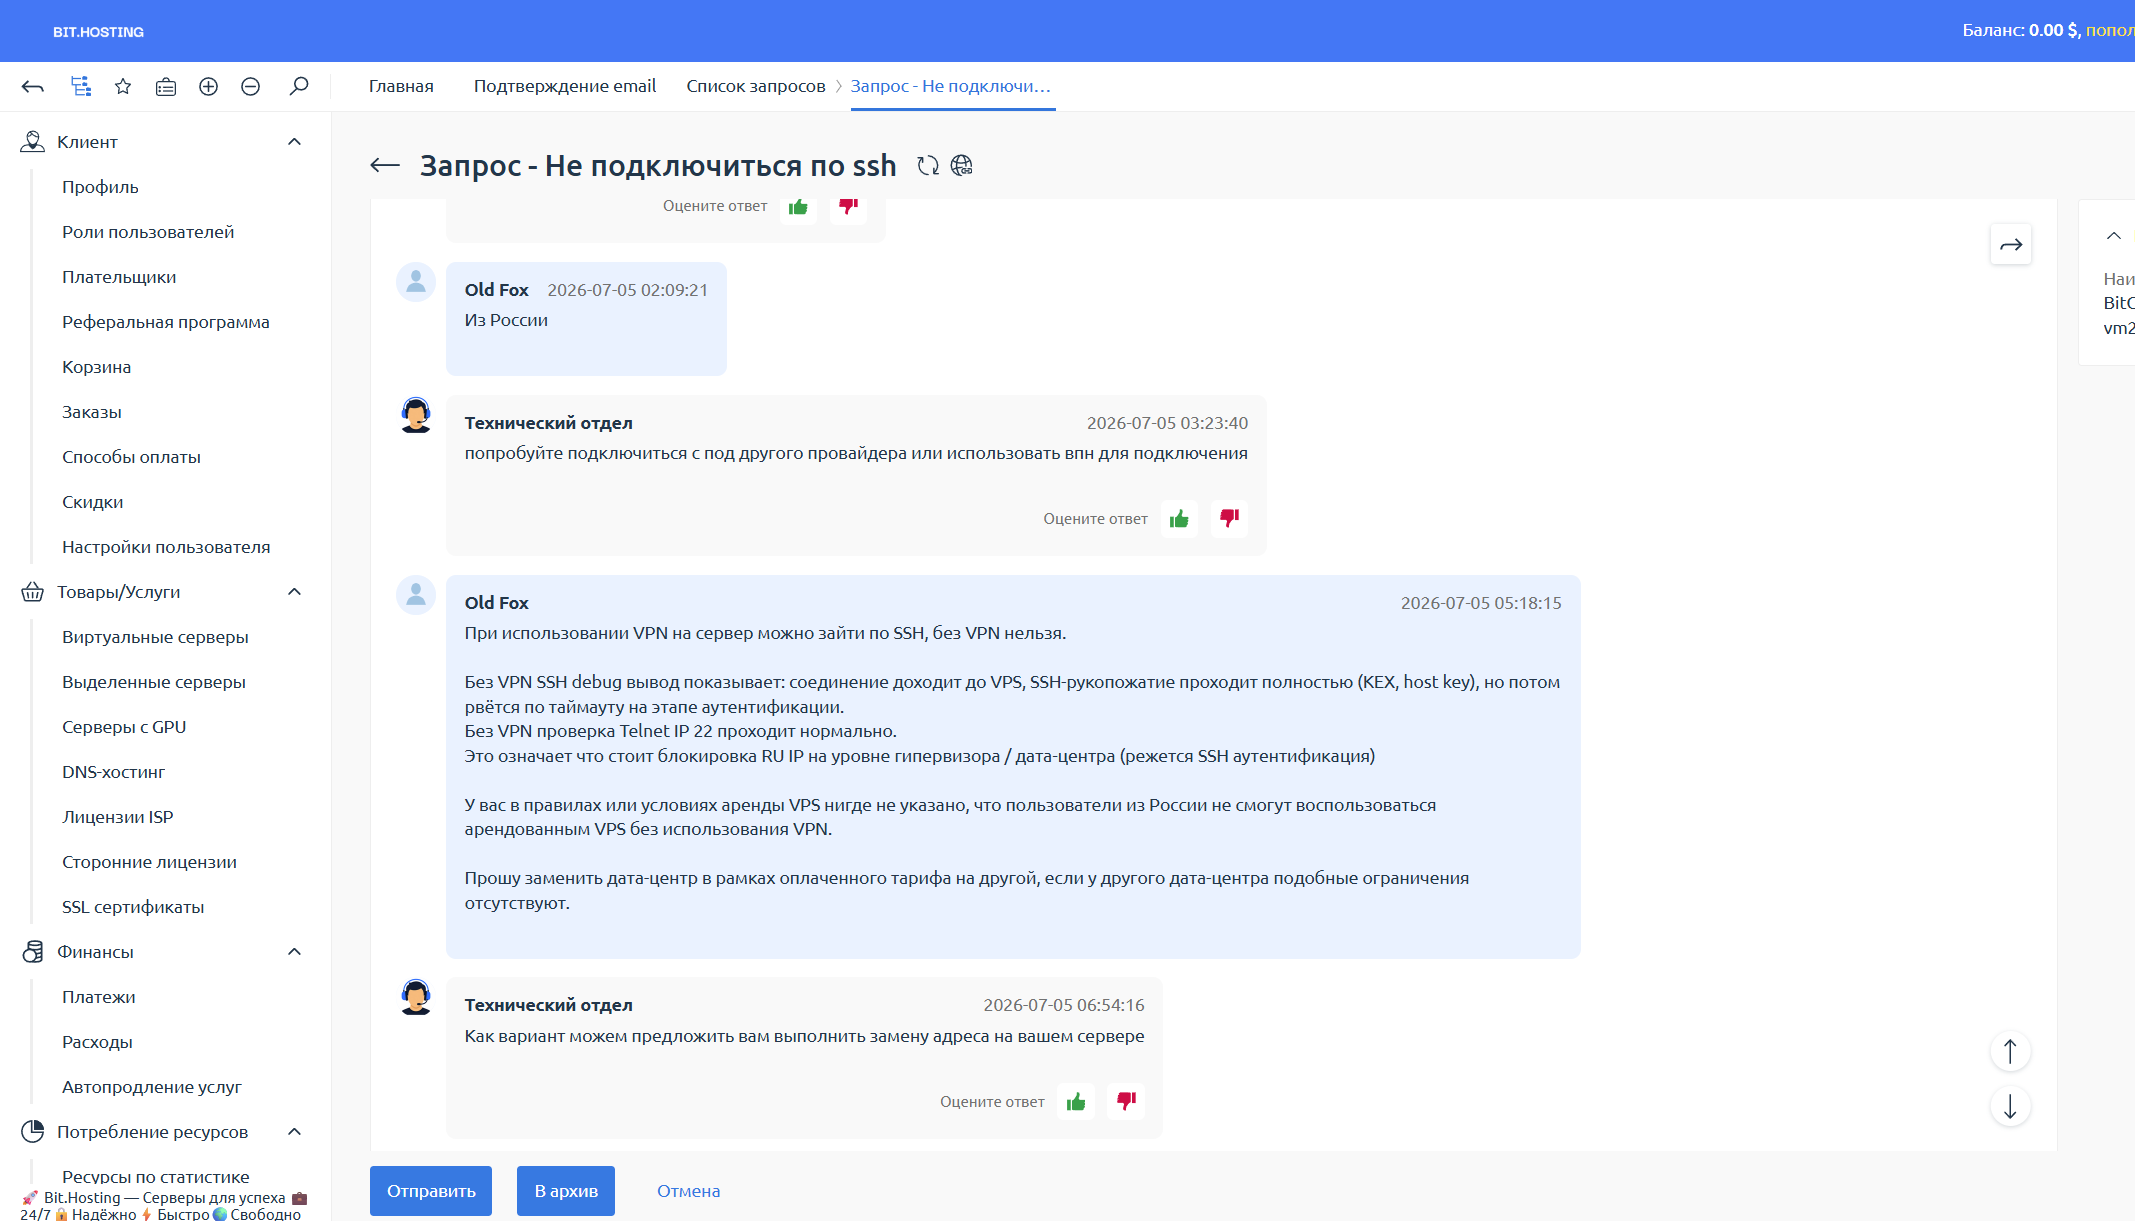
Task: Open Профиль in the sidebar
Action: [x=100, y=187]
